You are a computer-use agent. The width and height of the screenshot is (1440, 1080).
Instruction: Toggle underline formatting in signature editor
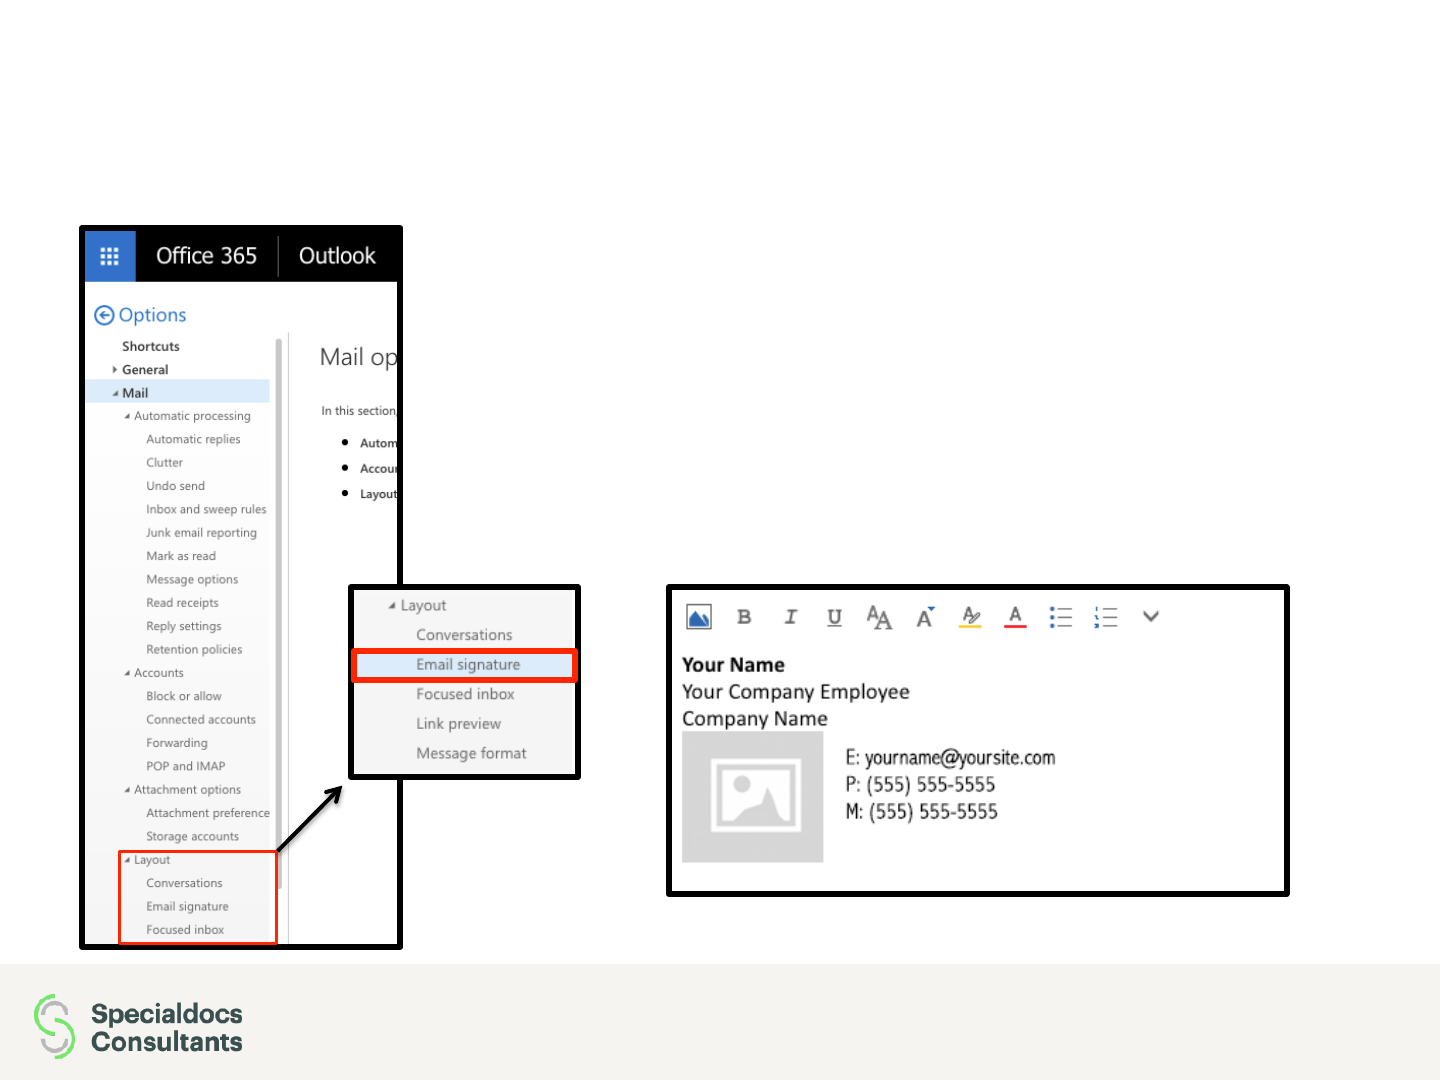pos(834,617)
